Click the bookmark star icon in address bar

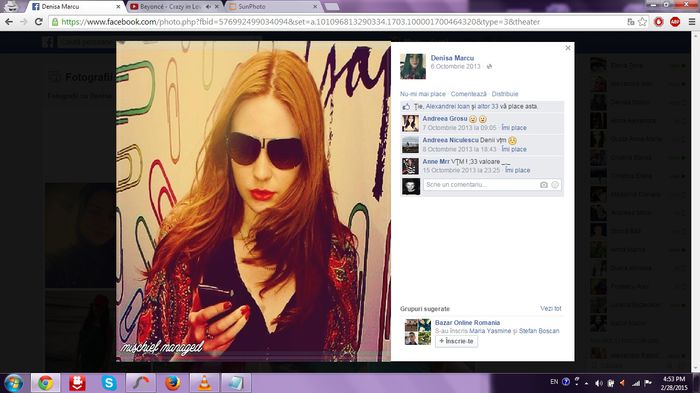point(642,22)
